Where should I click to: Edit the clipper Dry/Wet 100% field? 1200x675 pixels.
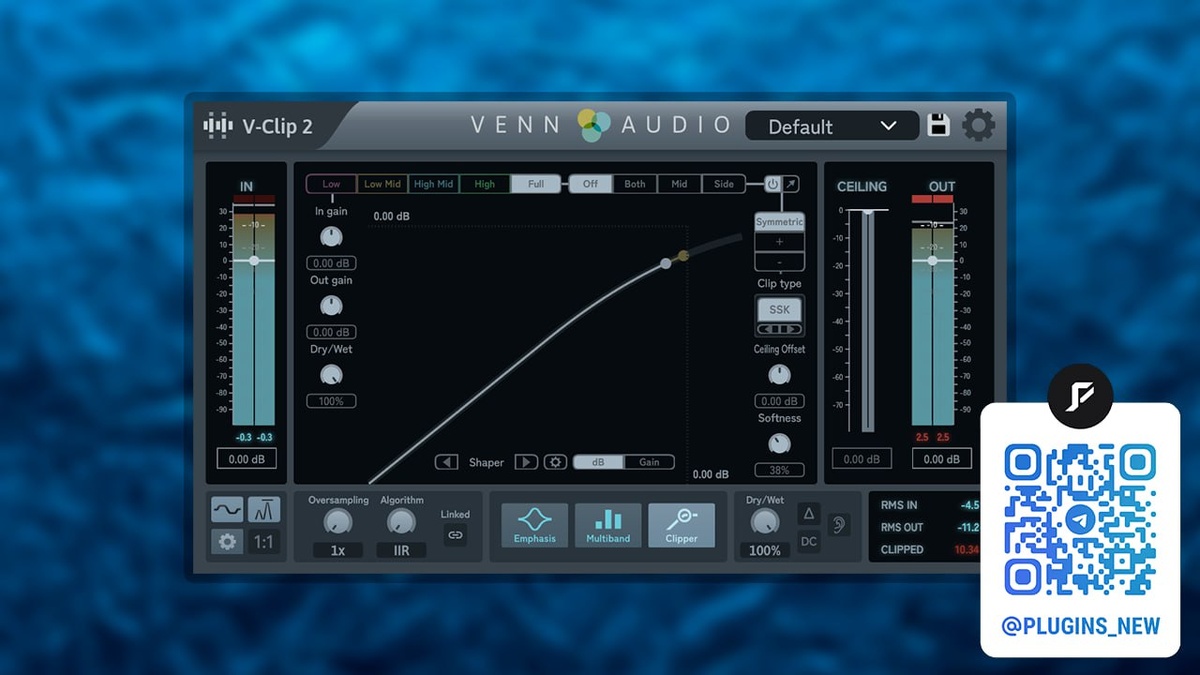click(x=331, y=401)
